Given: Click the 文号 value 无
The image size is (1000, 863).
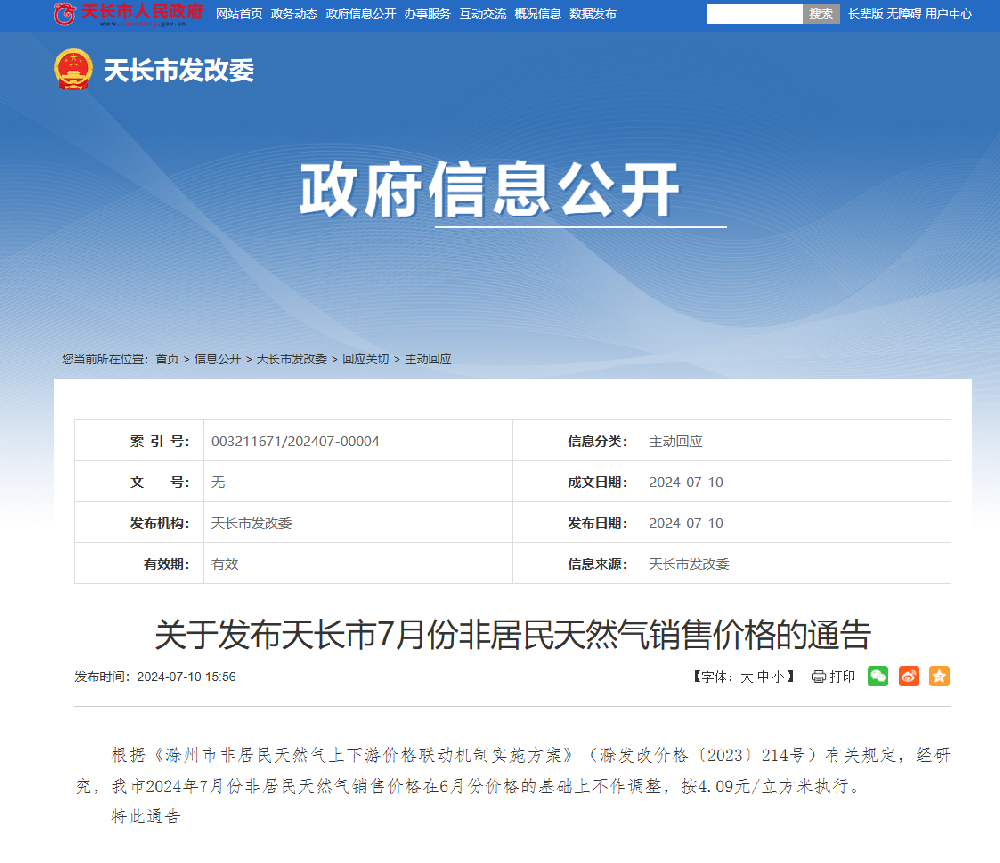Looking at the screenshot, I should click(x=218, y=482).
